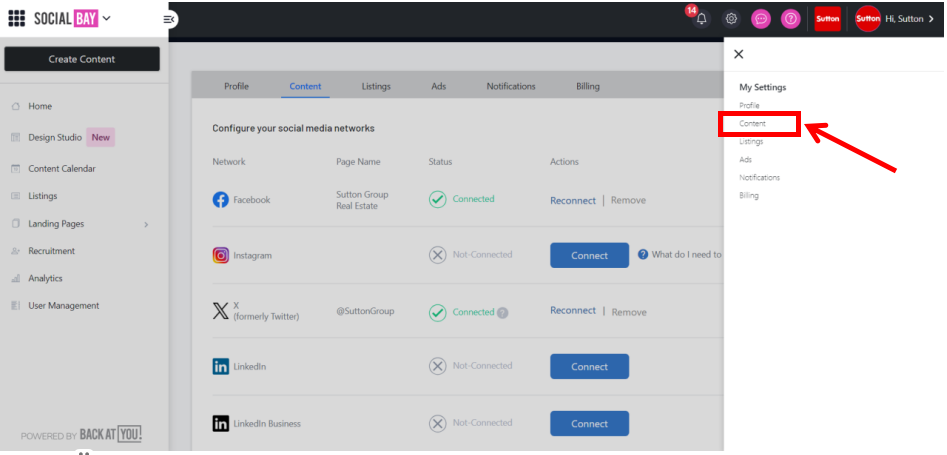Image resolution: width=947 pixels, height=455 pixels.
Task: Reconnect the X (formerly Twitter) account
Action: (x=573, y=311)
